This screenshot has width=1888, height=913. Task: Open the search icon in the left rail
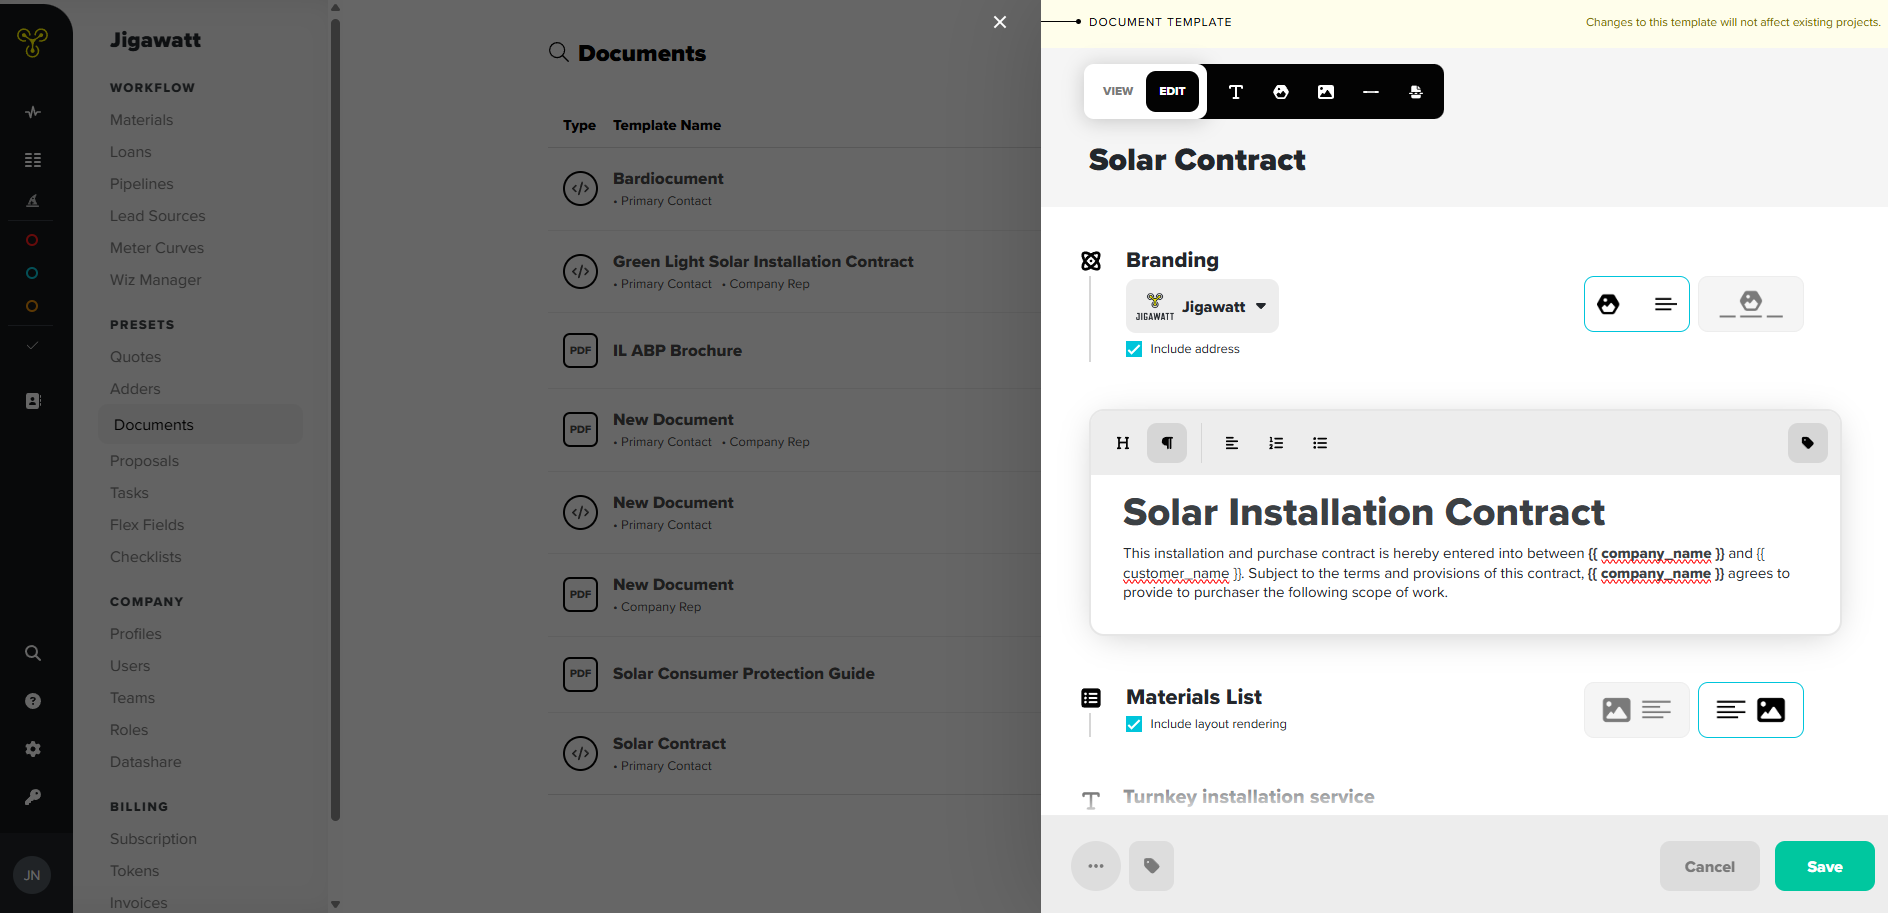33,653
